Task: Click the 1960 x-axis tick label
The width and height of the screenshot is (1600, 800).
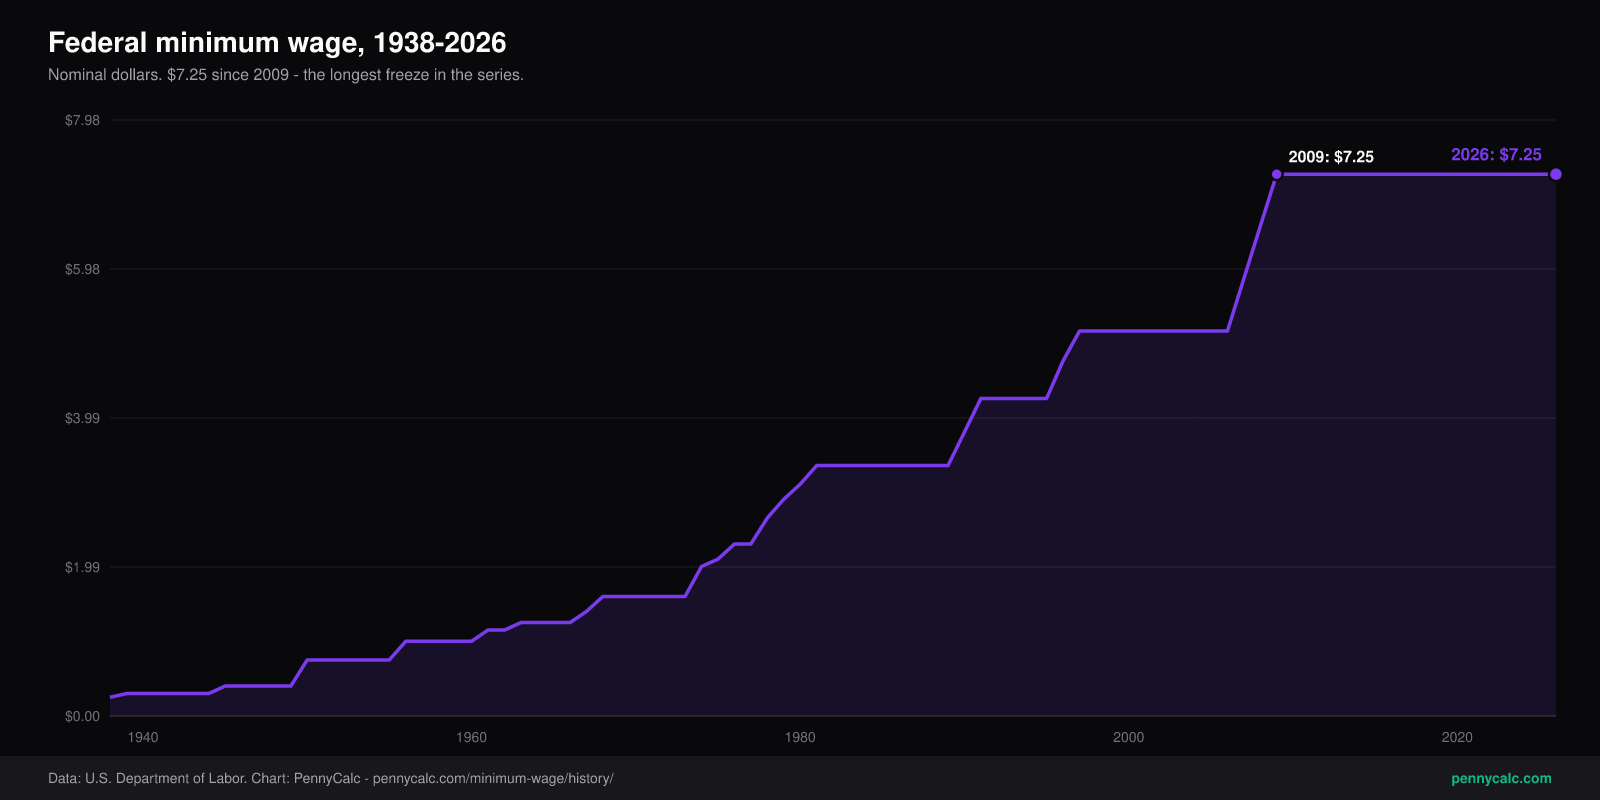Action: (471, 737)
